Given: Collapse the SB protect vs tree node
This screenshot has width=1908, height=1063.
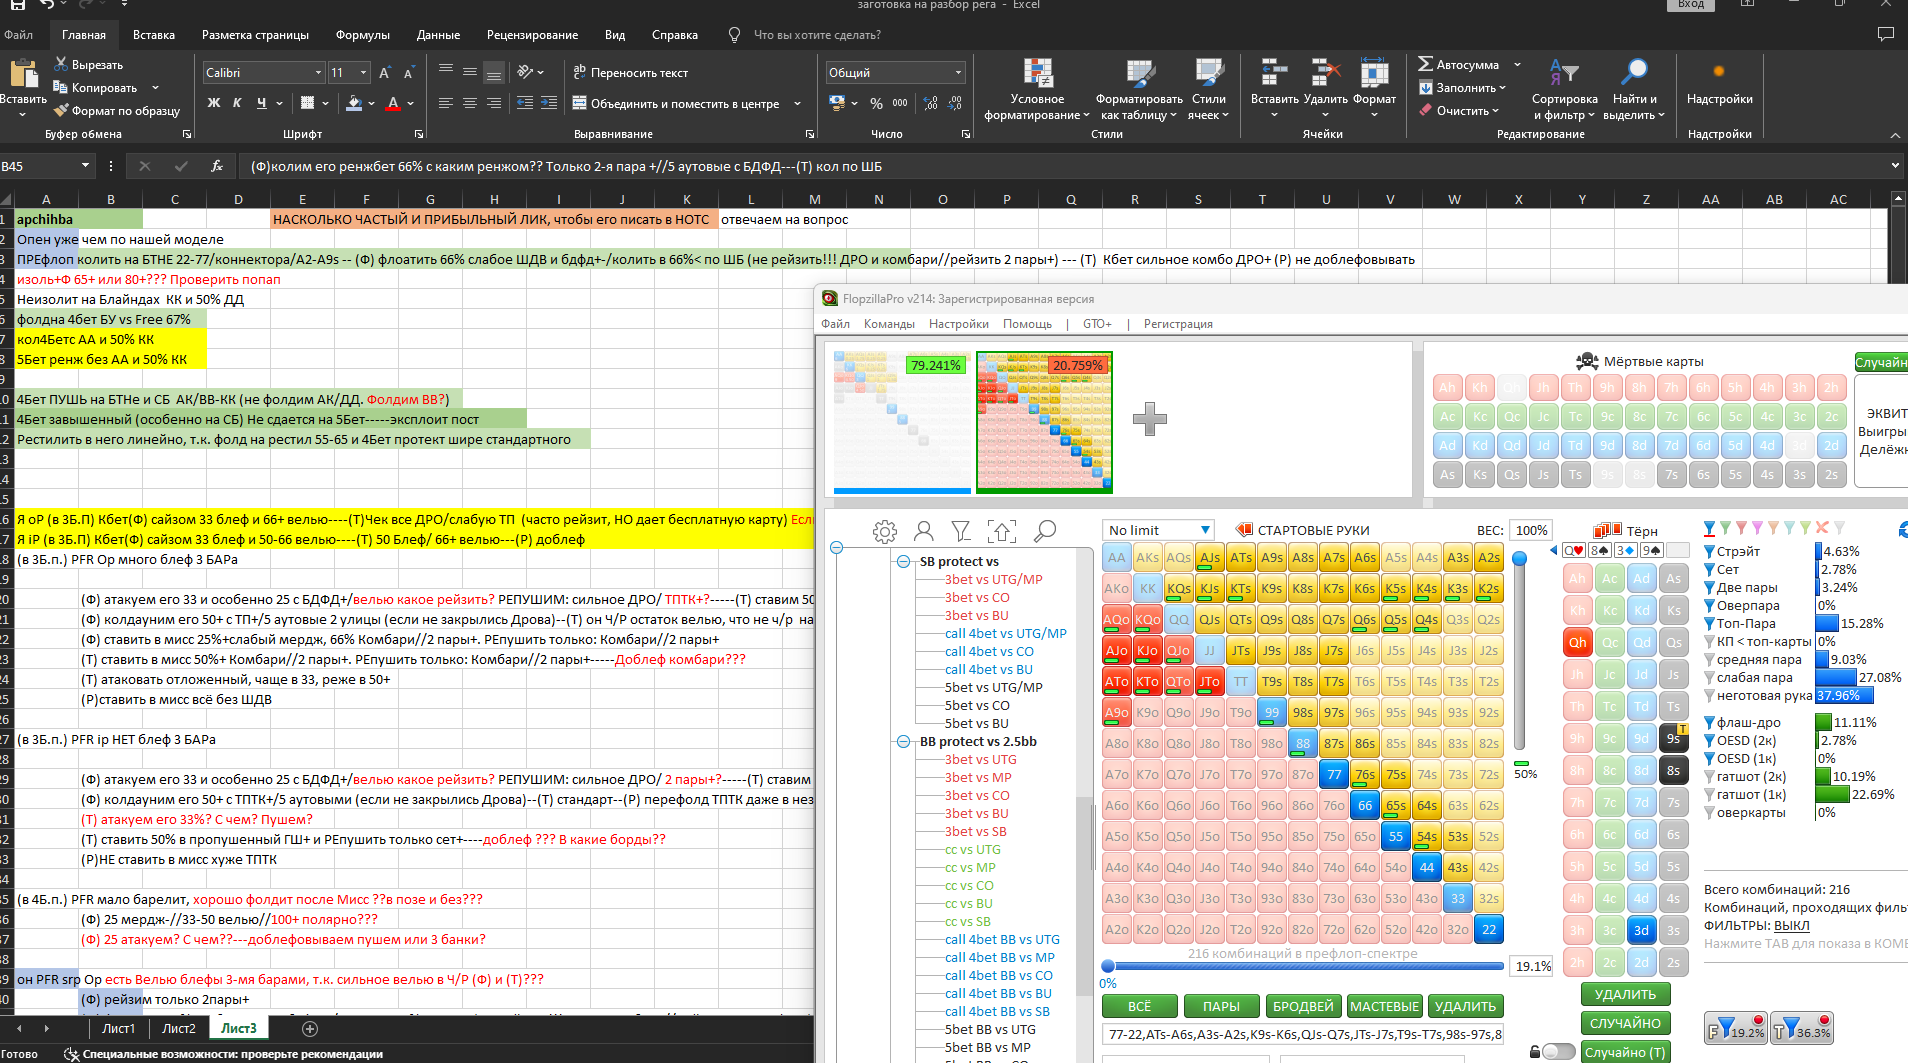Looking at the screenshot, I should (903, 561).
